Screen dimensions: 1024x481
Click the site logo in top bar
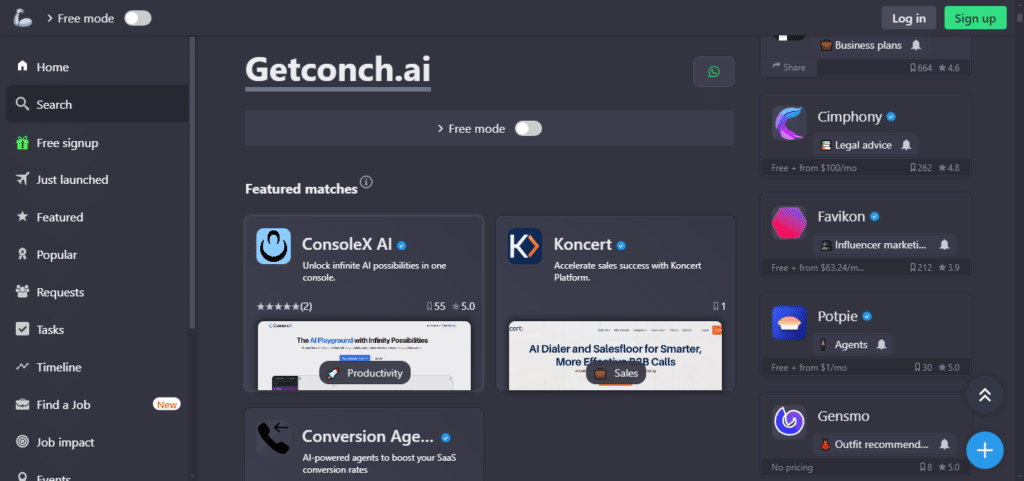(x=22, y=18)
